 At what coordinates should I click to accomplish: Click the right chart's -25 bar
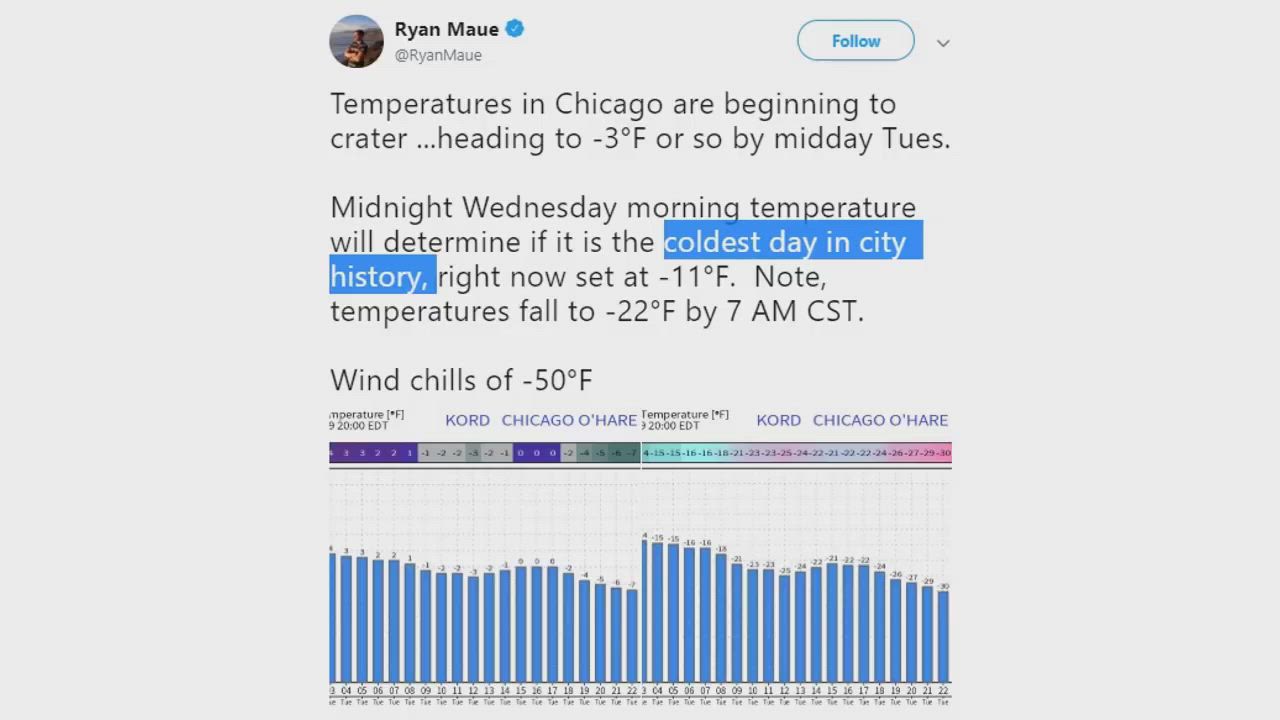click(x=785, y=628)
